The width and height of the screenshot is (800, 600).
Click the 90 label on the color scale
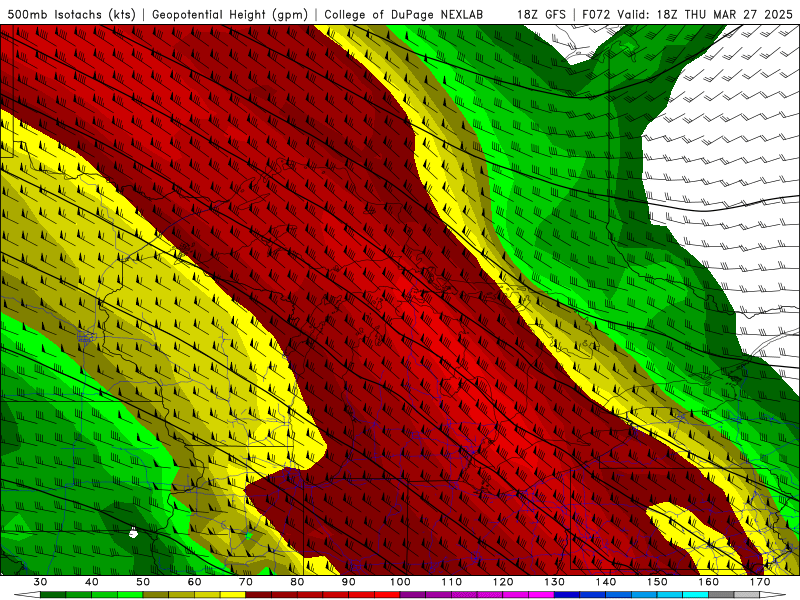click(349, 582)
